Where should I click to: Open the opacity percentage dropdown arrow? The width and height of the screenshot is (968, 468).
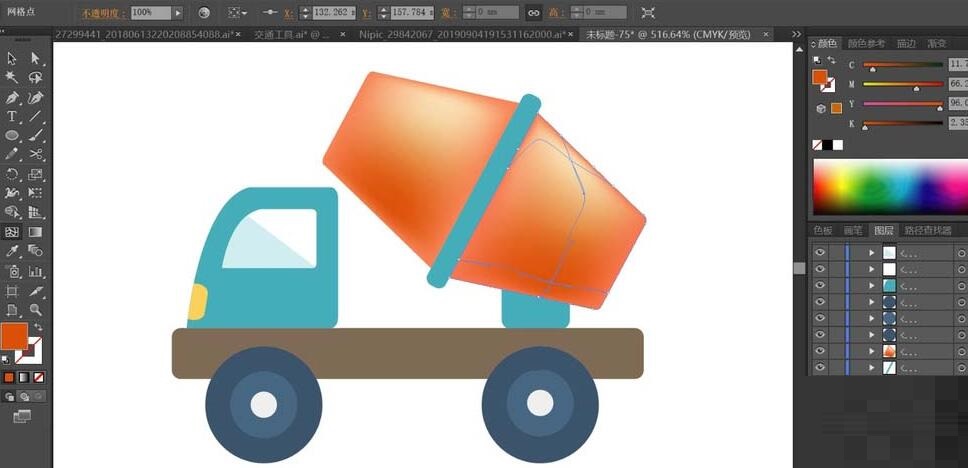click(x=178, y=12)
